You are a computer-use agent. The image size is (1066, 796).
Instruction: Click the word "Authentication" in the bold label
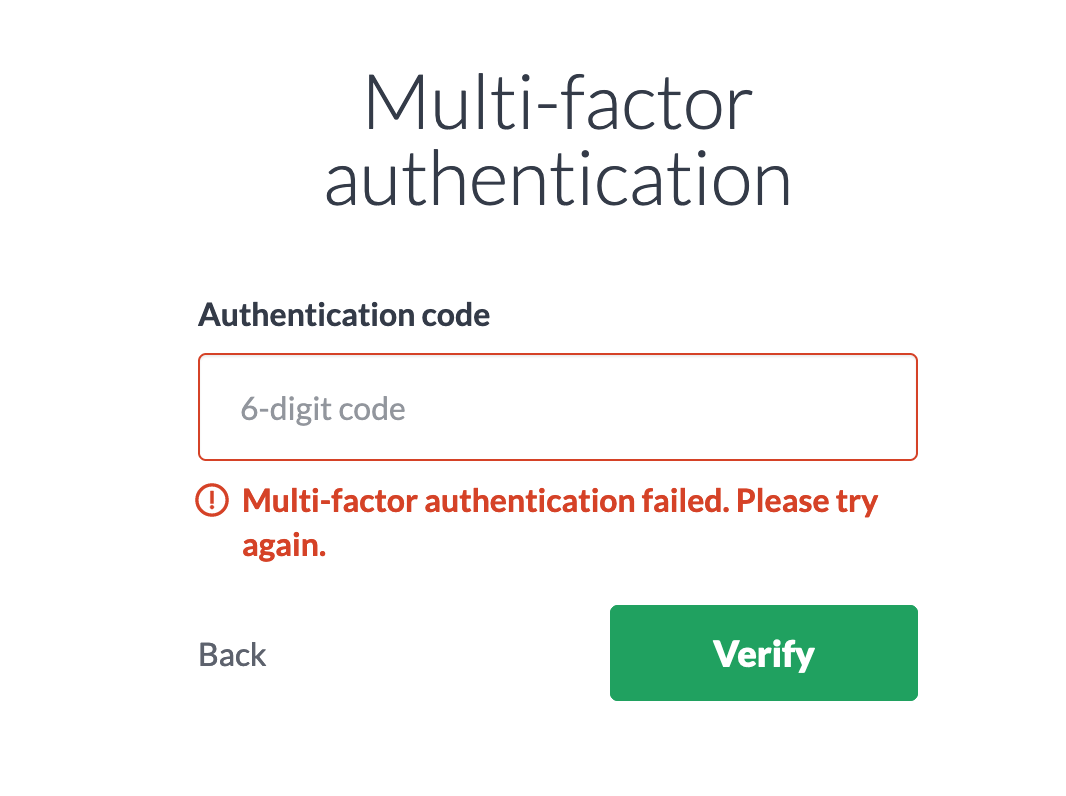pos(306,315)
